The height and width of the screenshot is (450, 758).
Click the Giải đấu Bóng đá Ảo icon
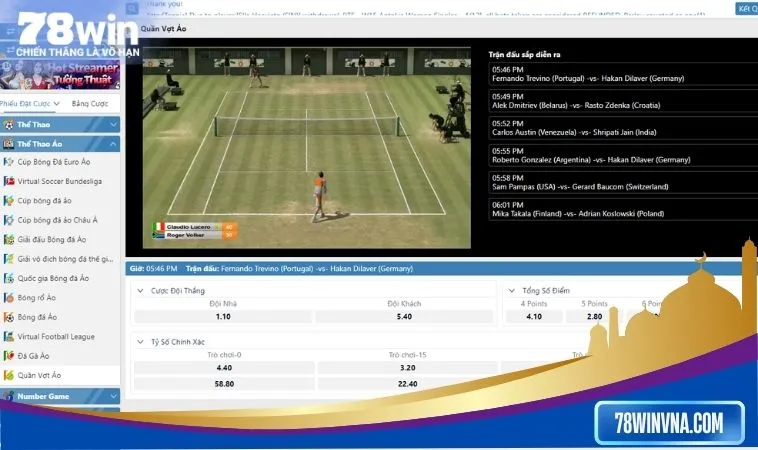click(x=9, y=240)
